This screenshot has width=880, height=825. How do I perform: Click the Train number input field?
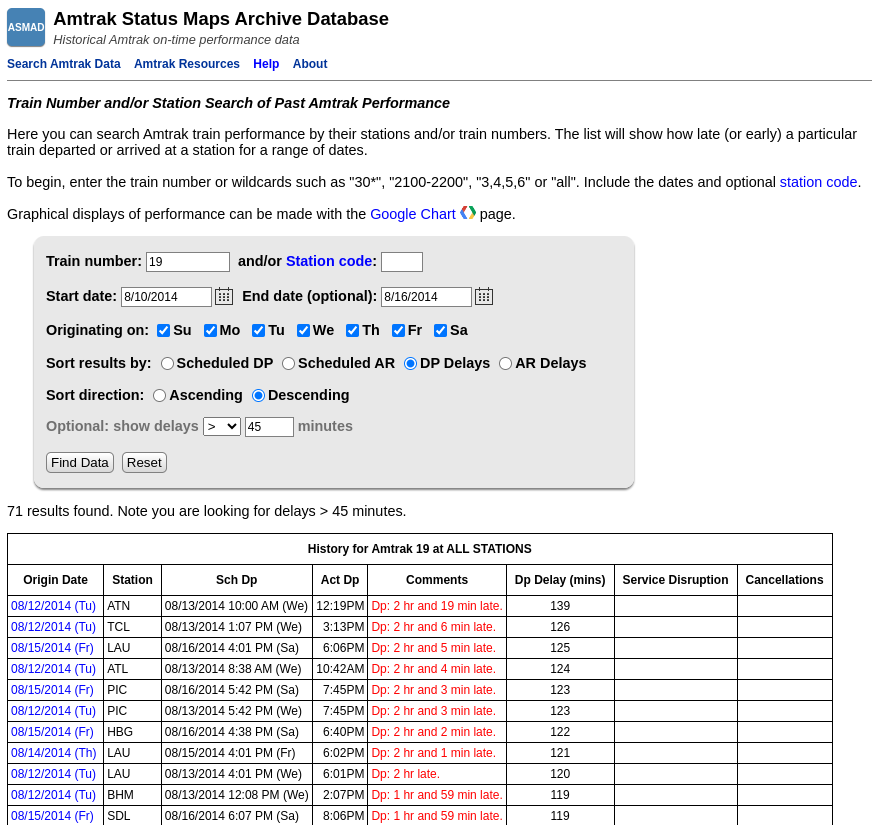[x=188, y=262]
